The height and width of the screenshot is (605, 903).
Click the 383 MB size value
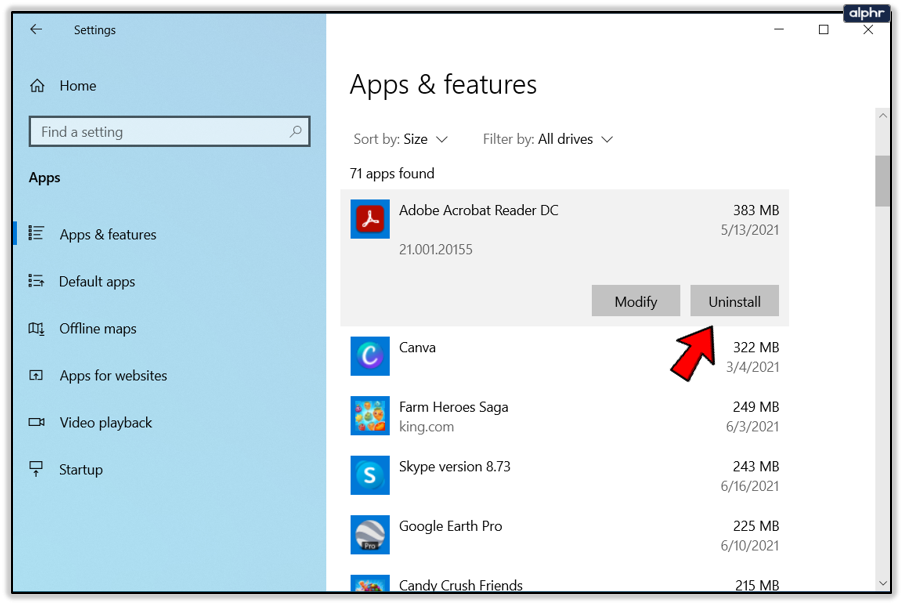[756, 210]
